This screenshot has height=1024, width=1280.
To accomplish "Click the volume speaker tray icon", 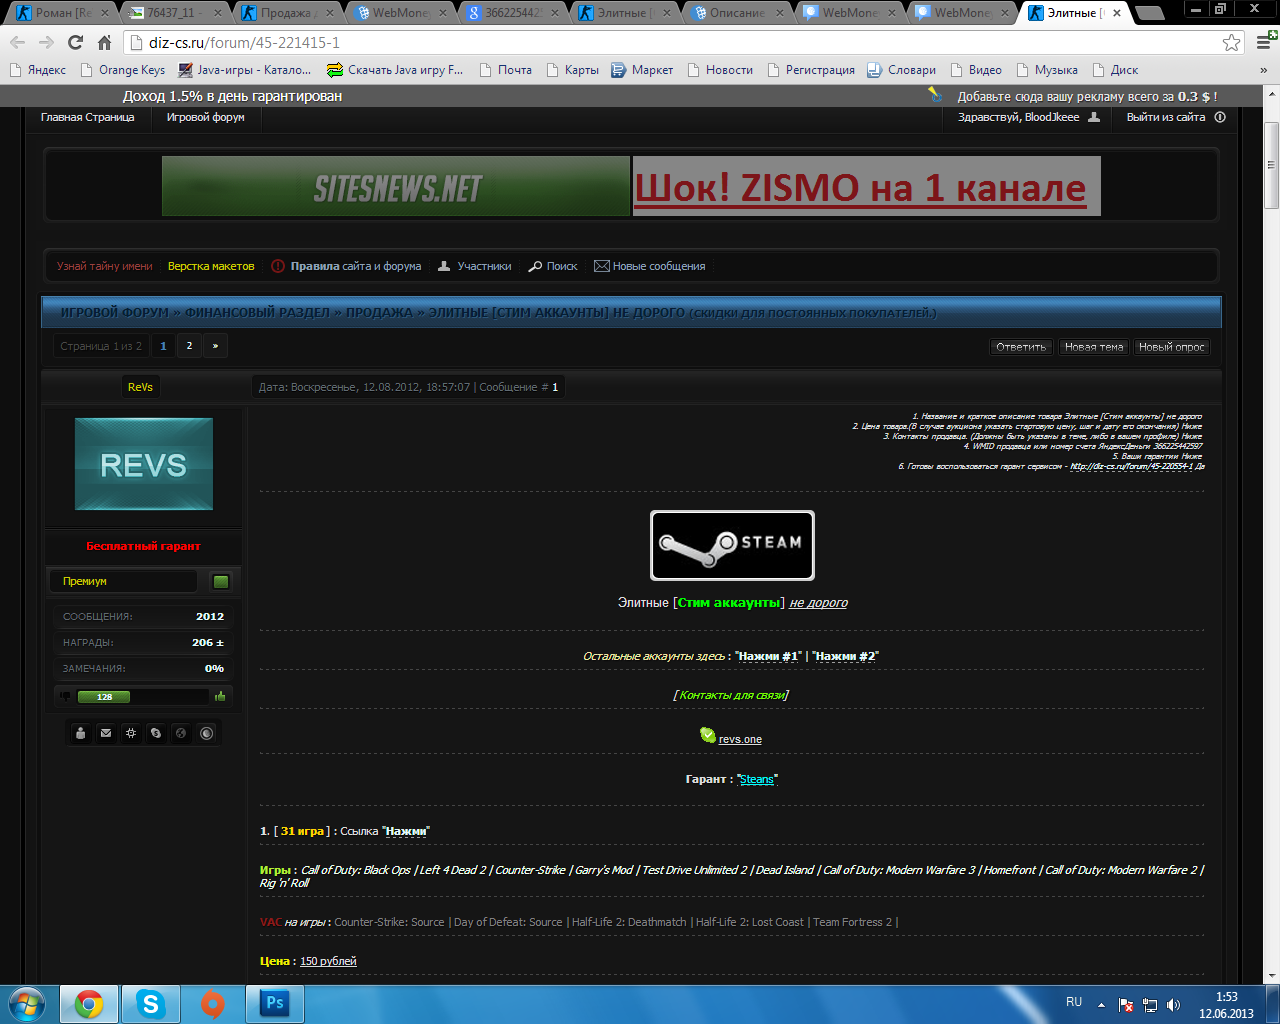I will [x=1174, y=1004].
